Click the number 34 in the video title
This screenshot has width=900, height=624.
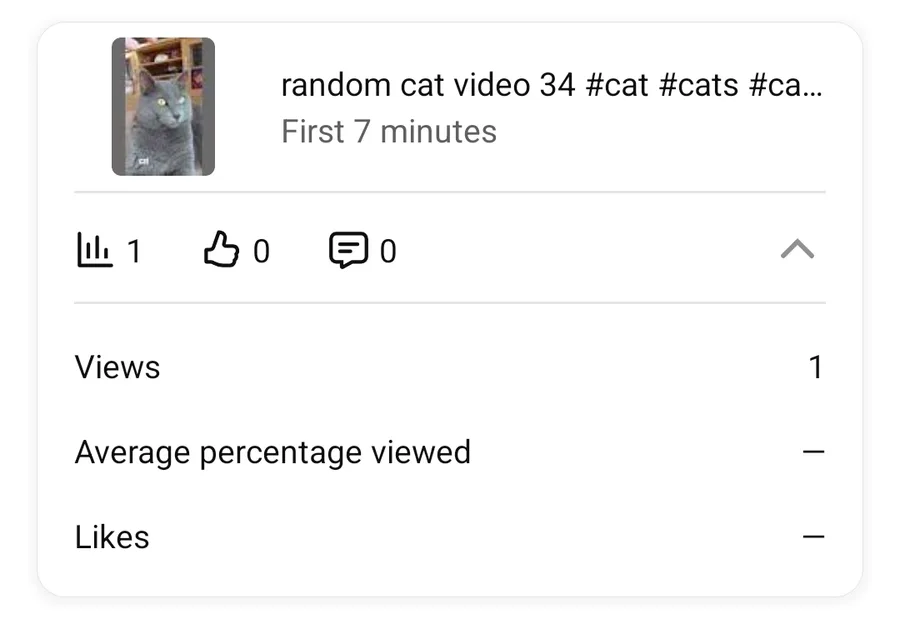point(557,85)
